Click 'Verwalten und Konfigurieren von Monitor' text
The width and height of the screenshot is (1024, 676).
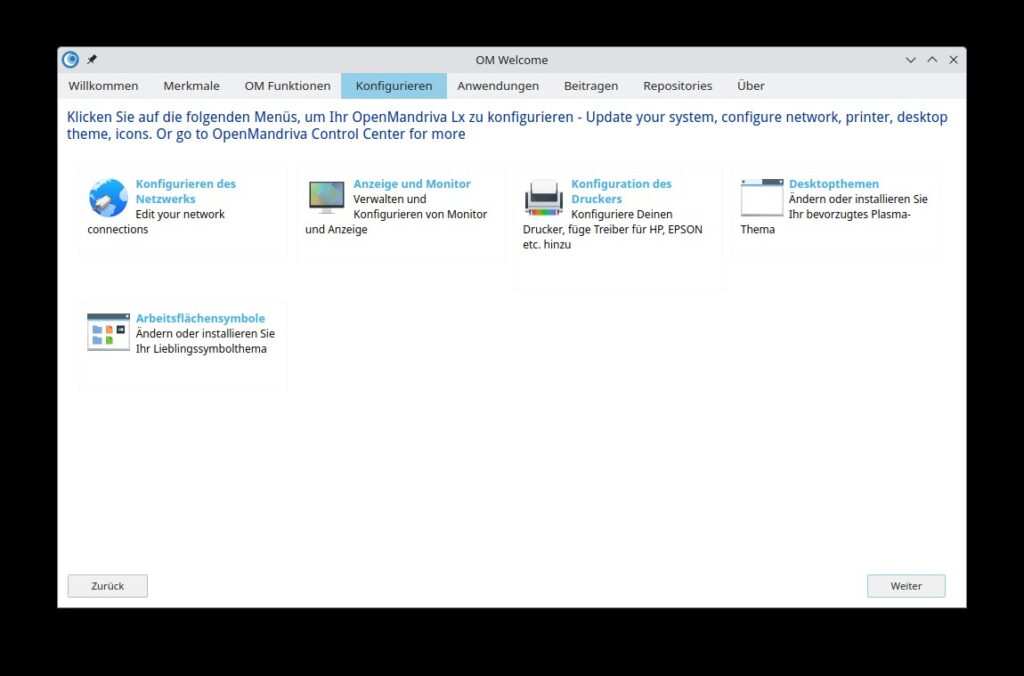coord(420,206)
